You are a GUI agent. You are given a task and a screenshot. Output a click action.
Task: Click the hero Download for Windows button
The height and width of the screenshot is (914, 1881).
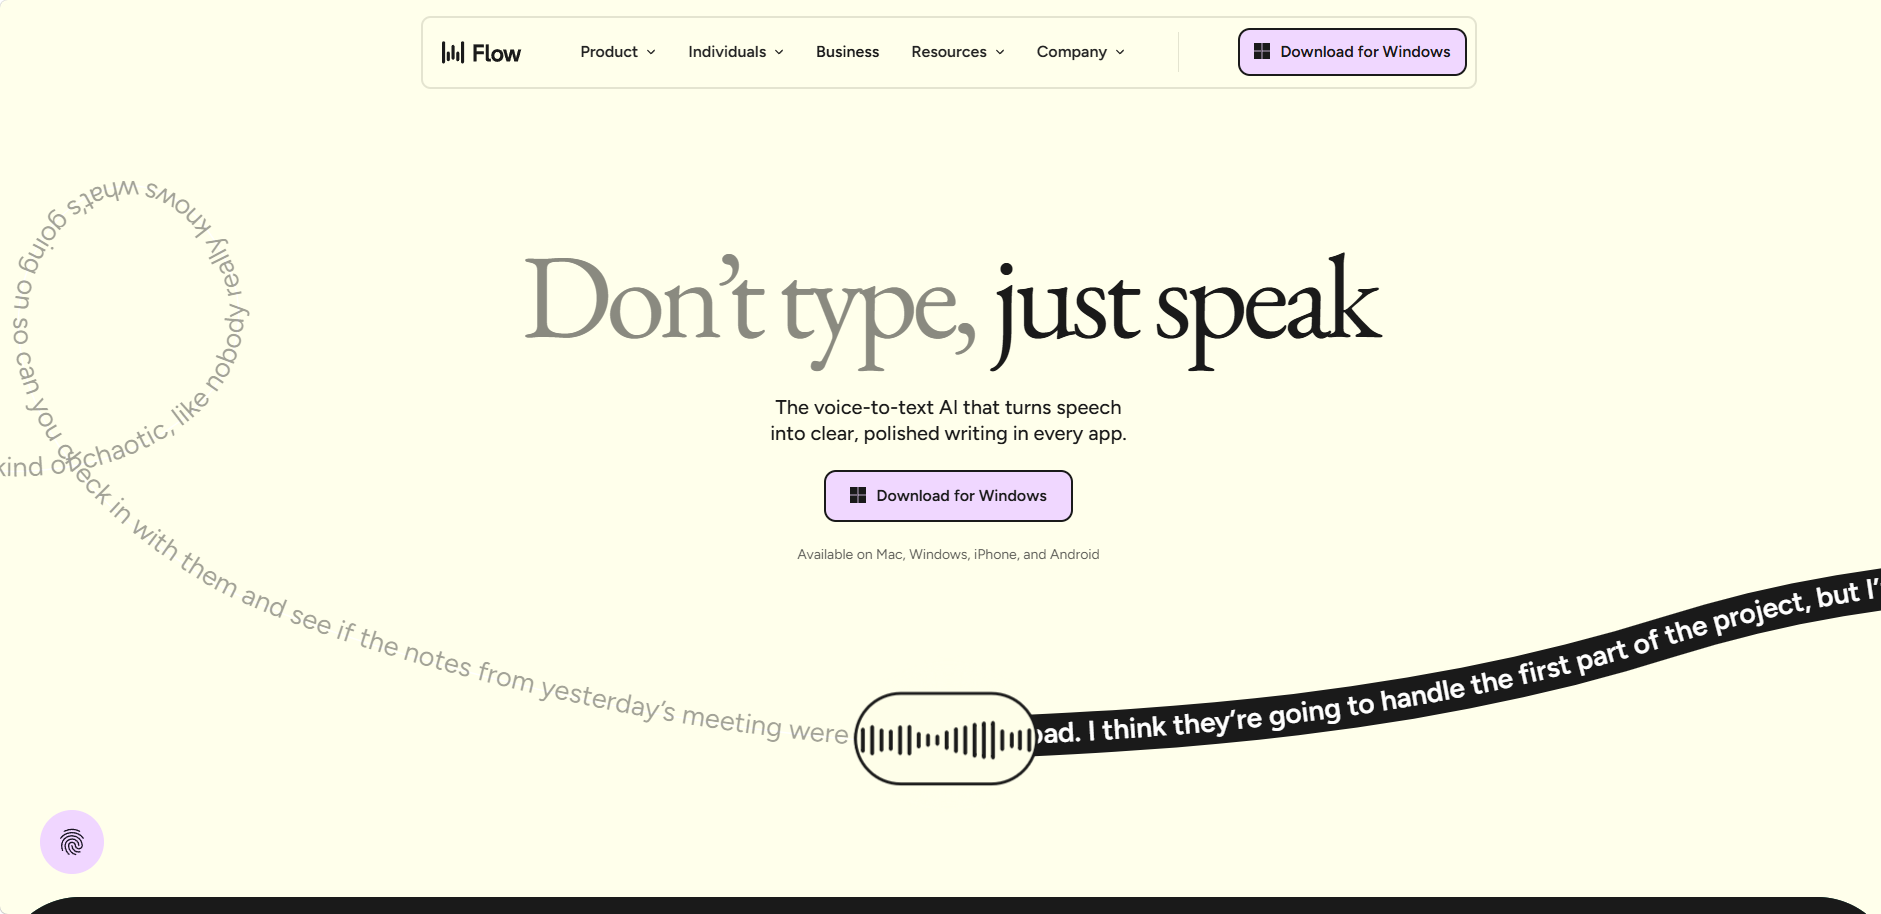(x=948, y=496)
